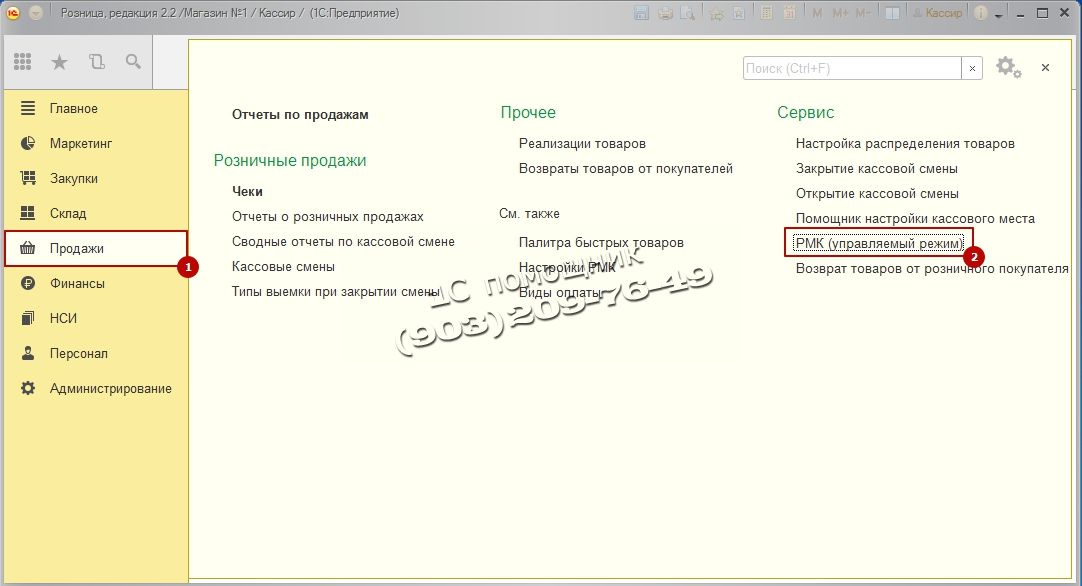
Task: Open Favorites star icon
Action: [x=60, y=62]
